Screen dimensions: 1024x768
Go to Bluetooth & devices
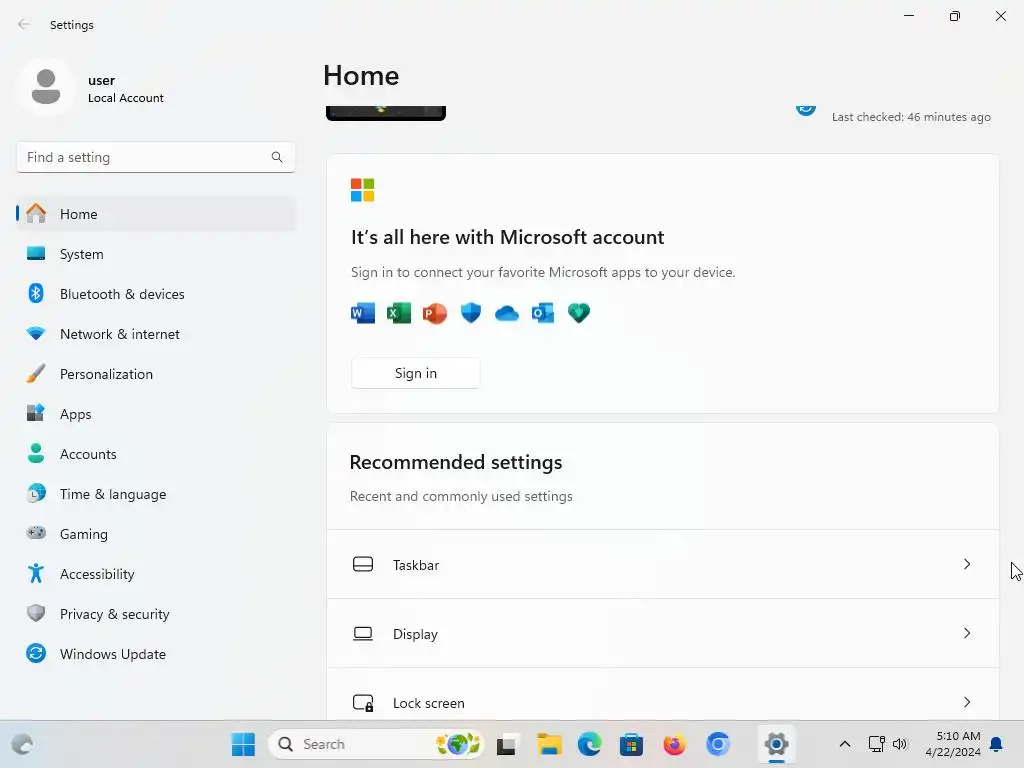(156, 294)
